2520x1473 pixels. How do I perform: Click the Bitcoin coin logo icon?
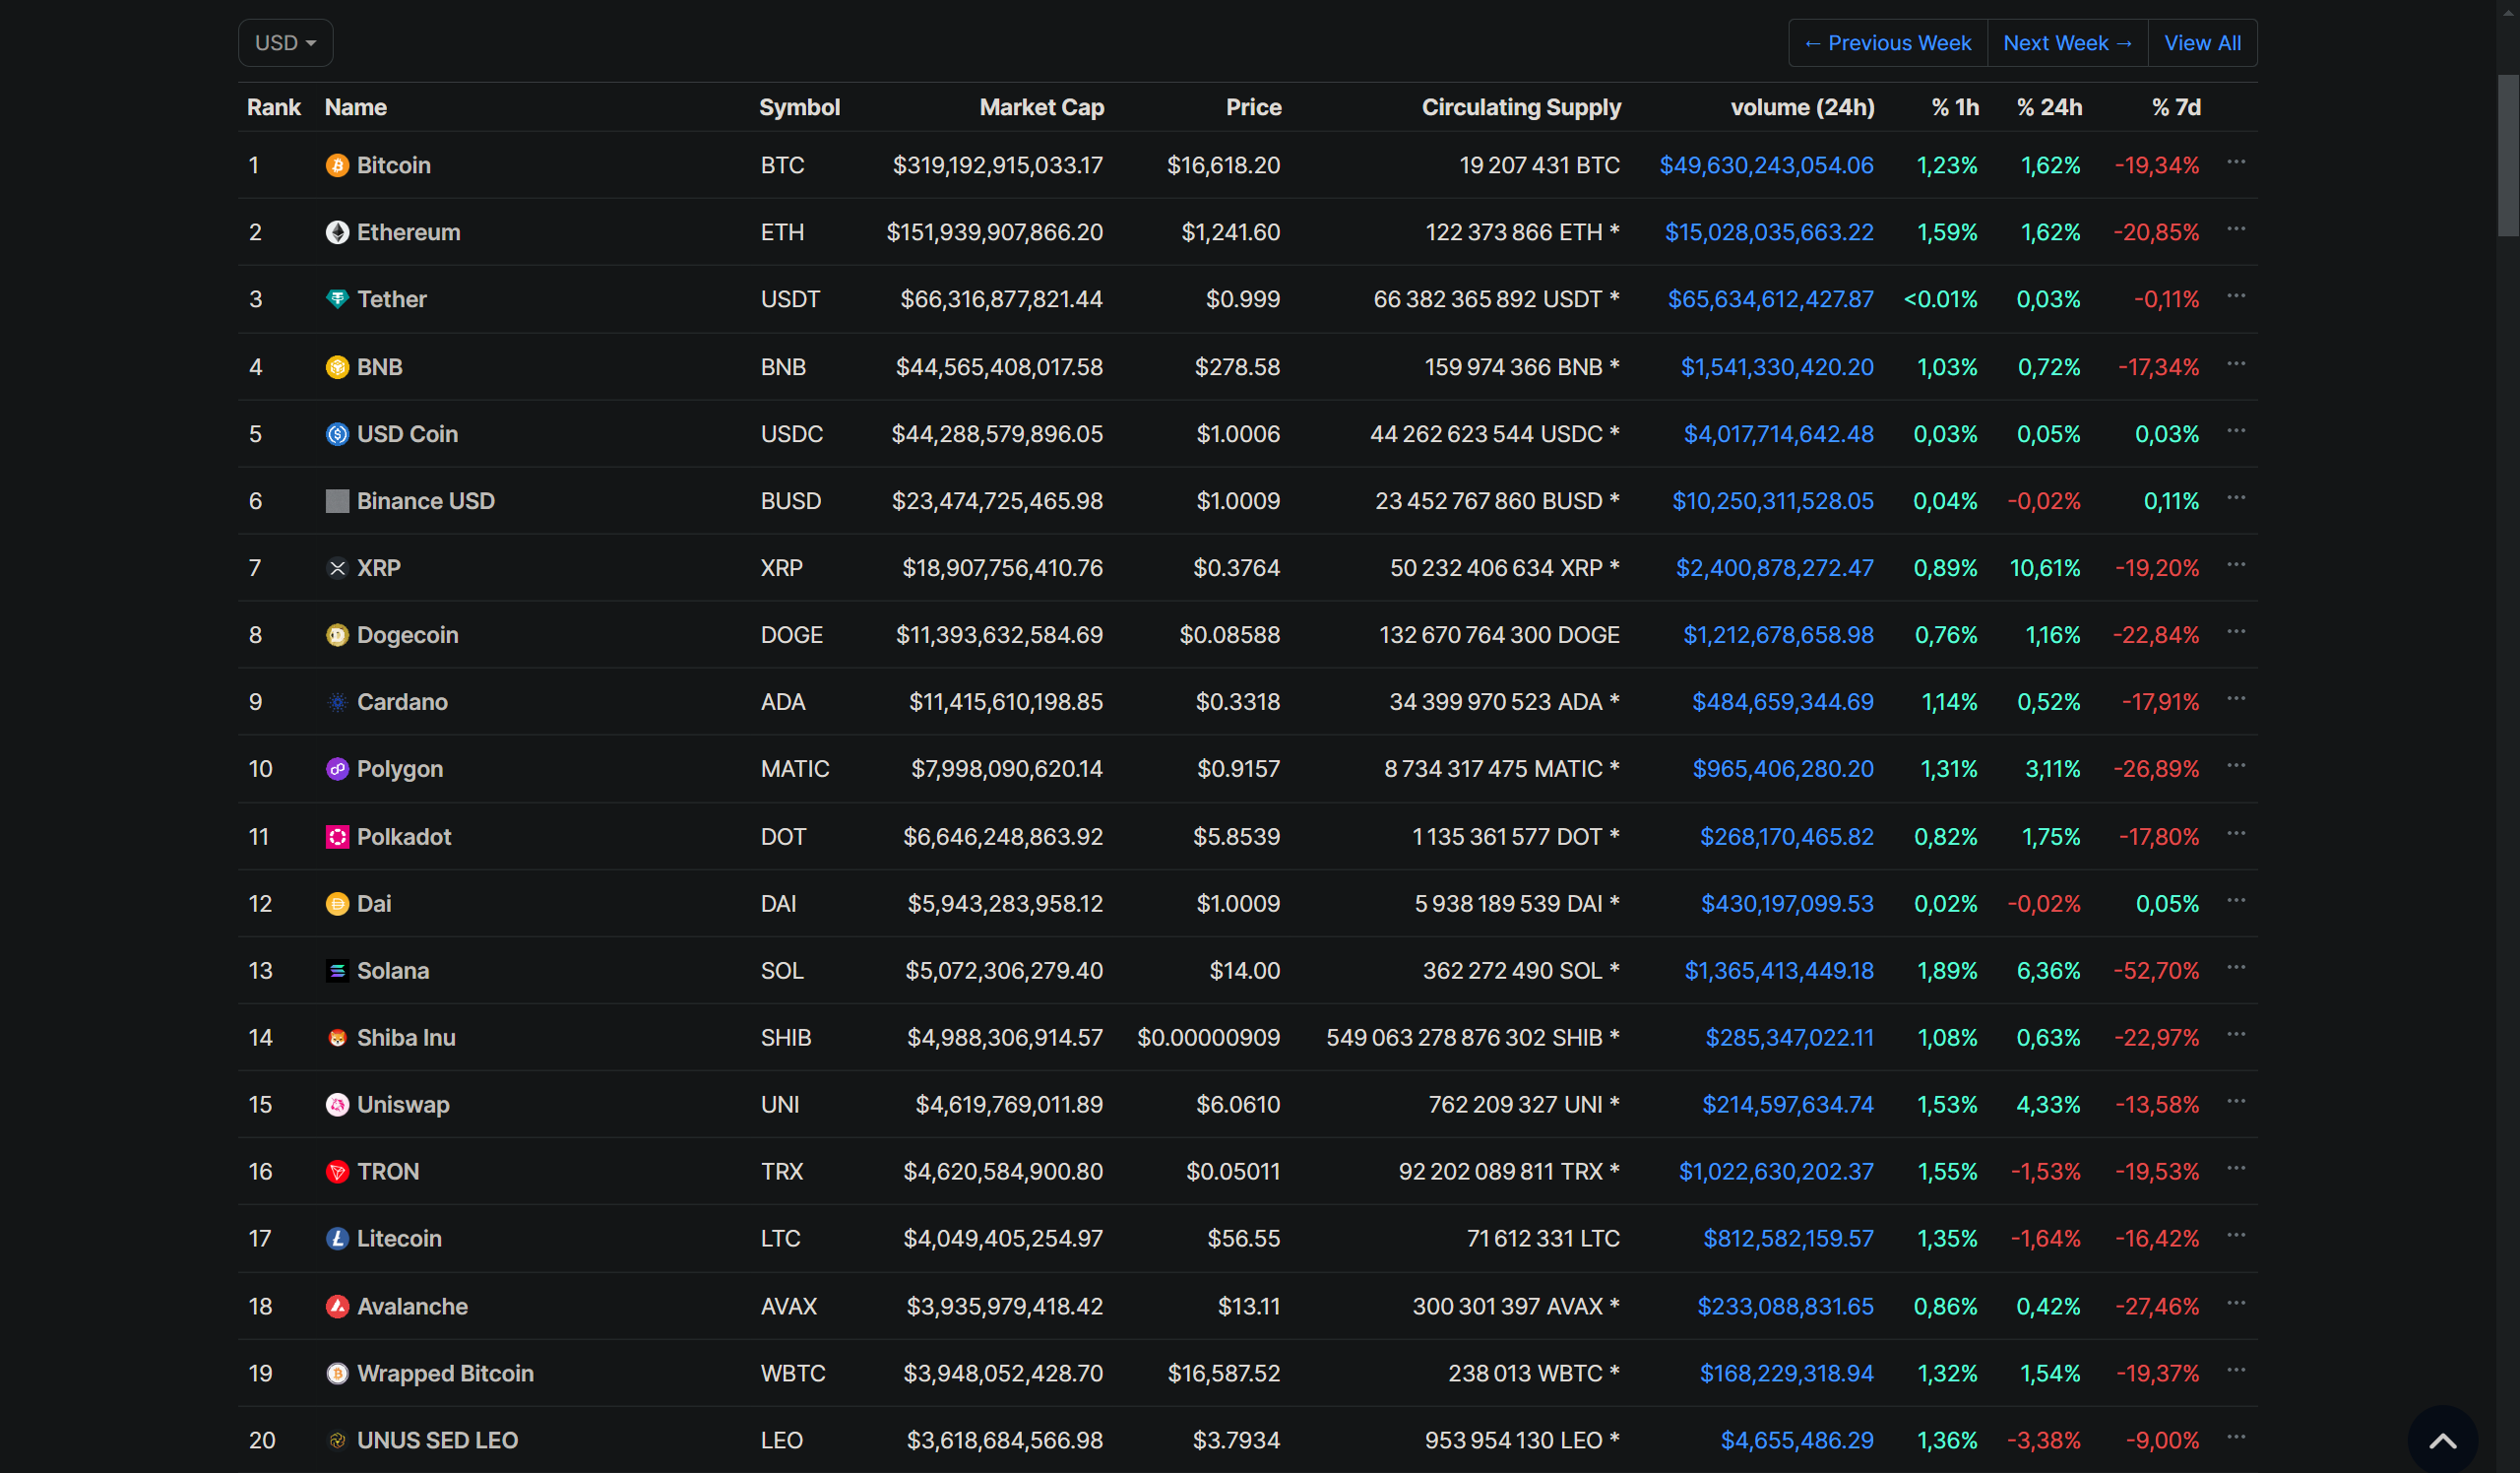(x=337, y=165)
